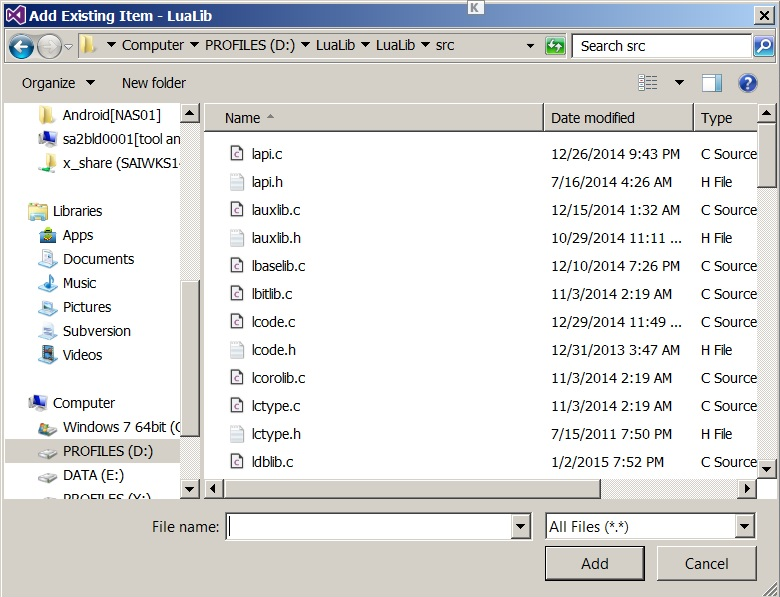Screen dimensions: 780x597
Task: Select the lcode.h file icon
Action: (x=237, y=350)
